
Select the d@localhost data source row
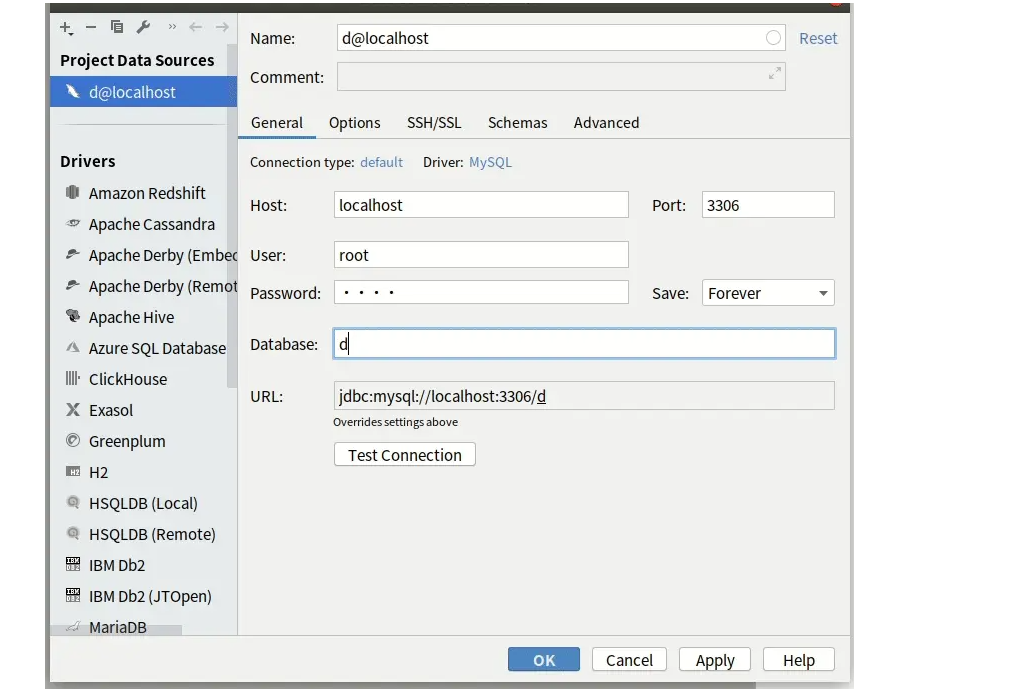pos(144,92)
